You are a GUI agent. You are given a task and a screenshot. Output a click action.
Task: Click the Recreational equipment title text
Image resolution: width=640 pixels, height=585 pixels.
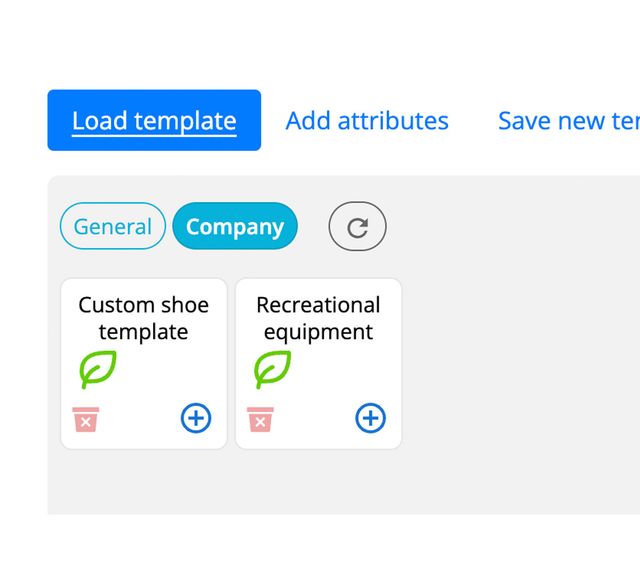point(318,318)
